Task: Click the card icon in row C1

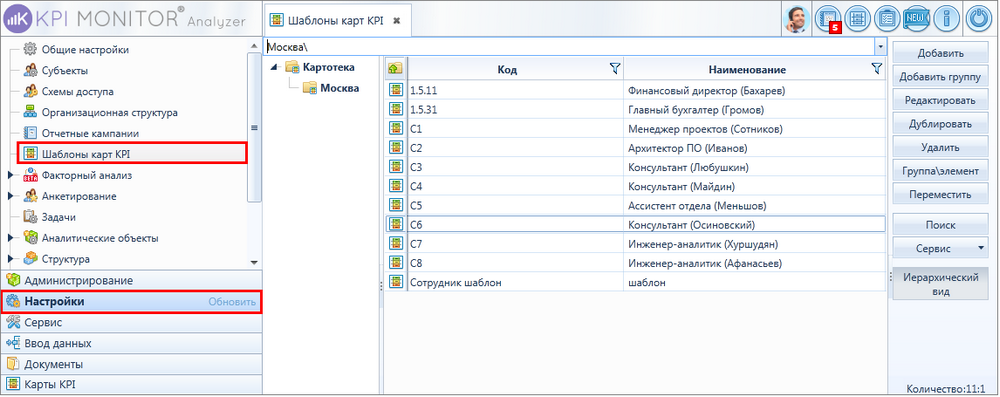Action: [x=396, y=128]
